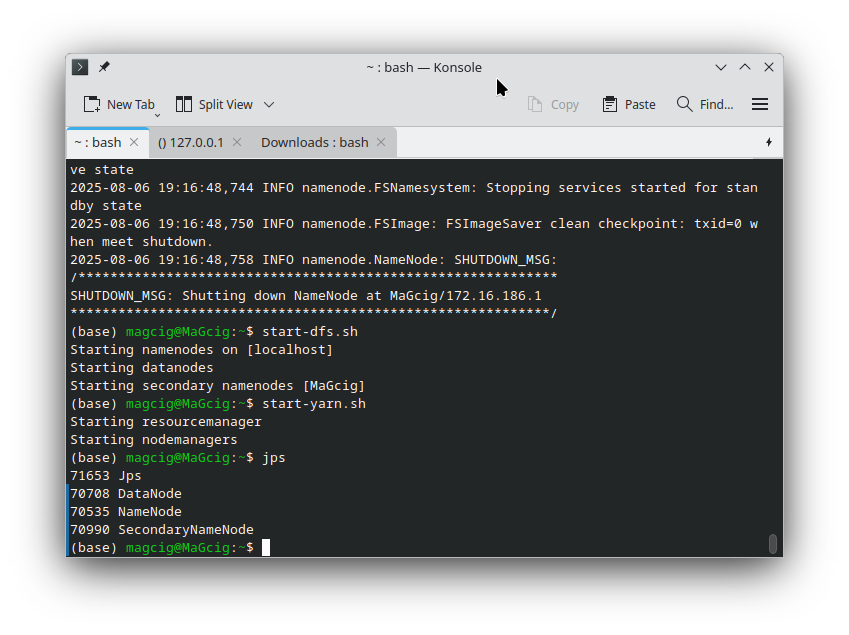Click the 'start-dfs.sh' command text
The width and height of the screenshot is (849, 635).
pyautogui.click(x=310, y=331)
